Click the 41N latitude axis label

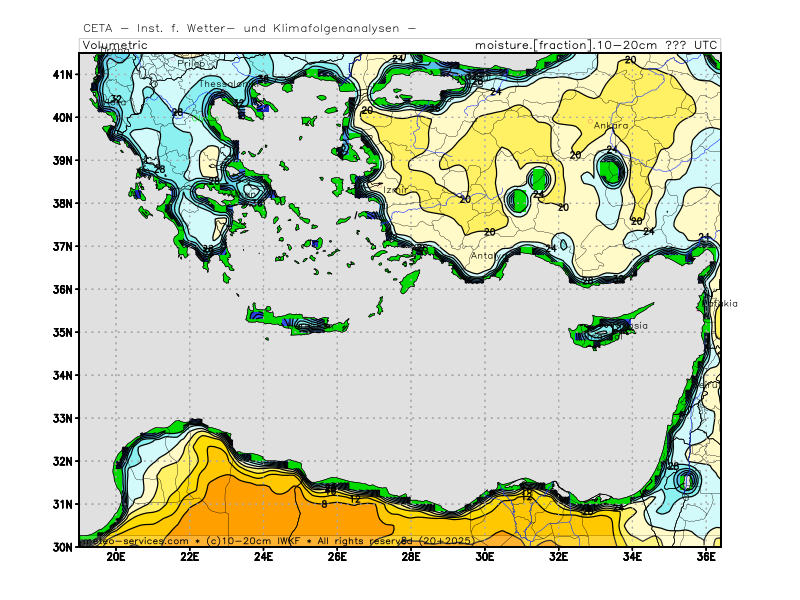[62, 74]
